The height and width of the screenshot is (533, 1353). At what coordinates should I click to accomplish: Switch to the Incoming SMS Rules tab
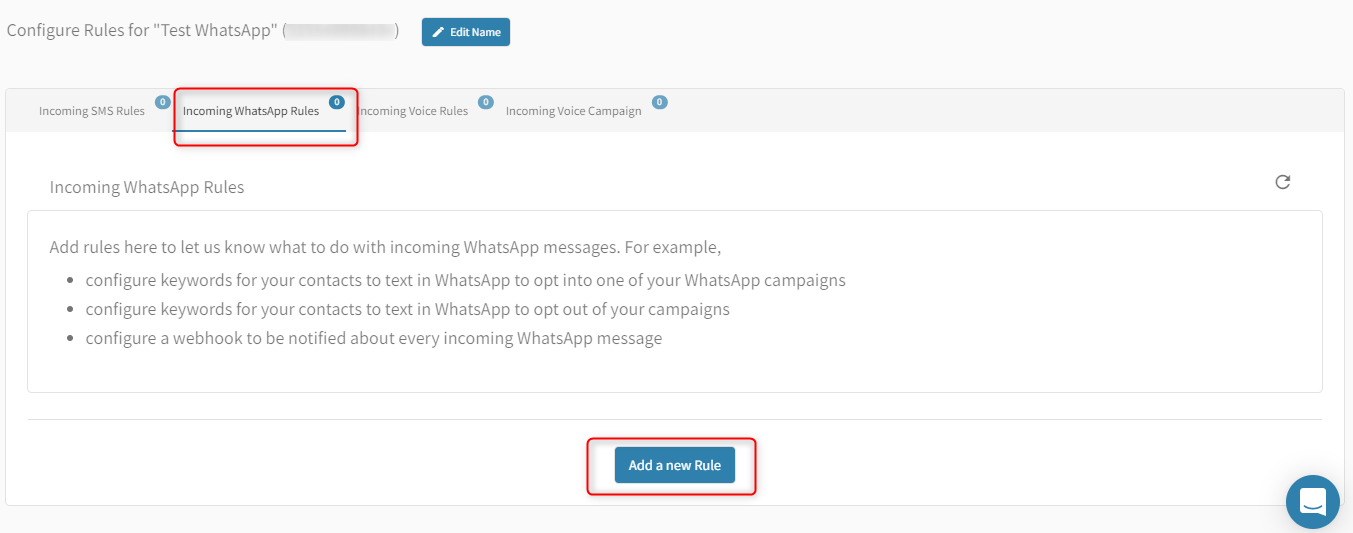(92, 111)
